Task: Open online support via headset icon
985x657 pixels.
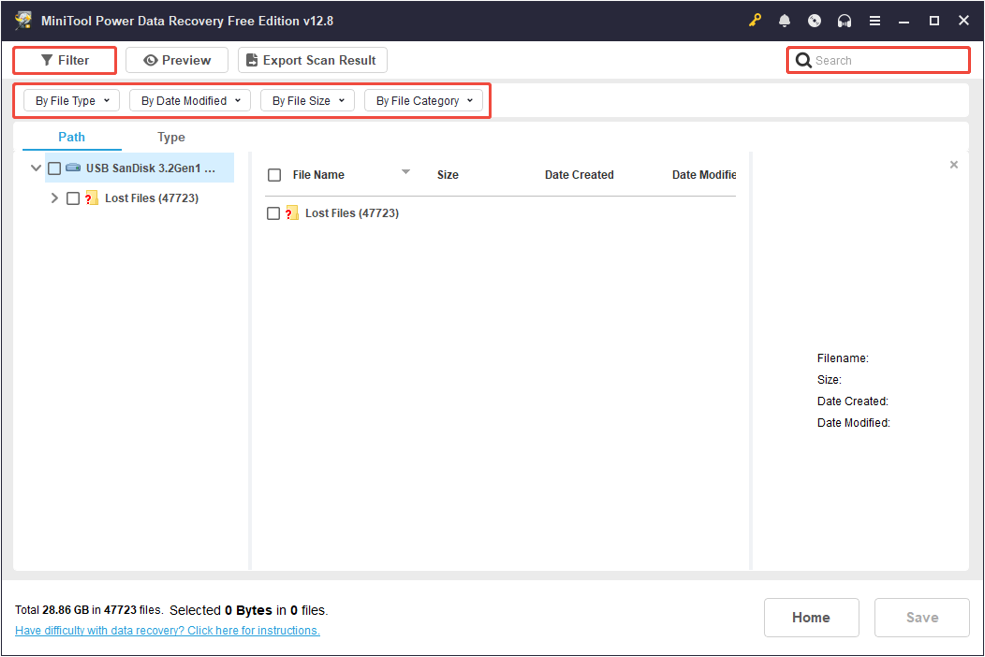Action: [844, 20]
